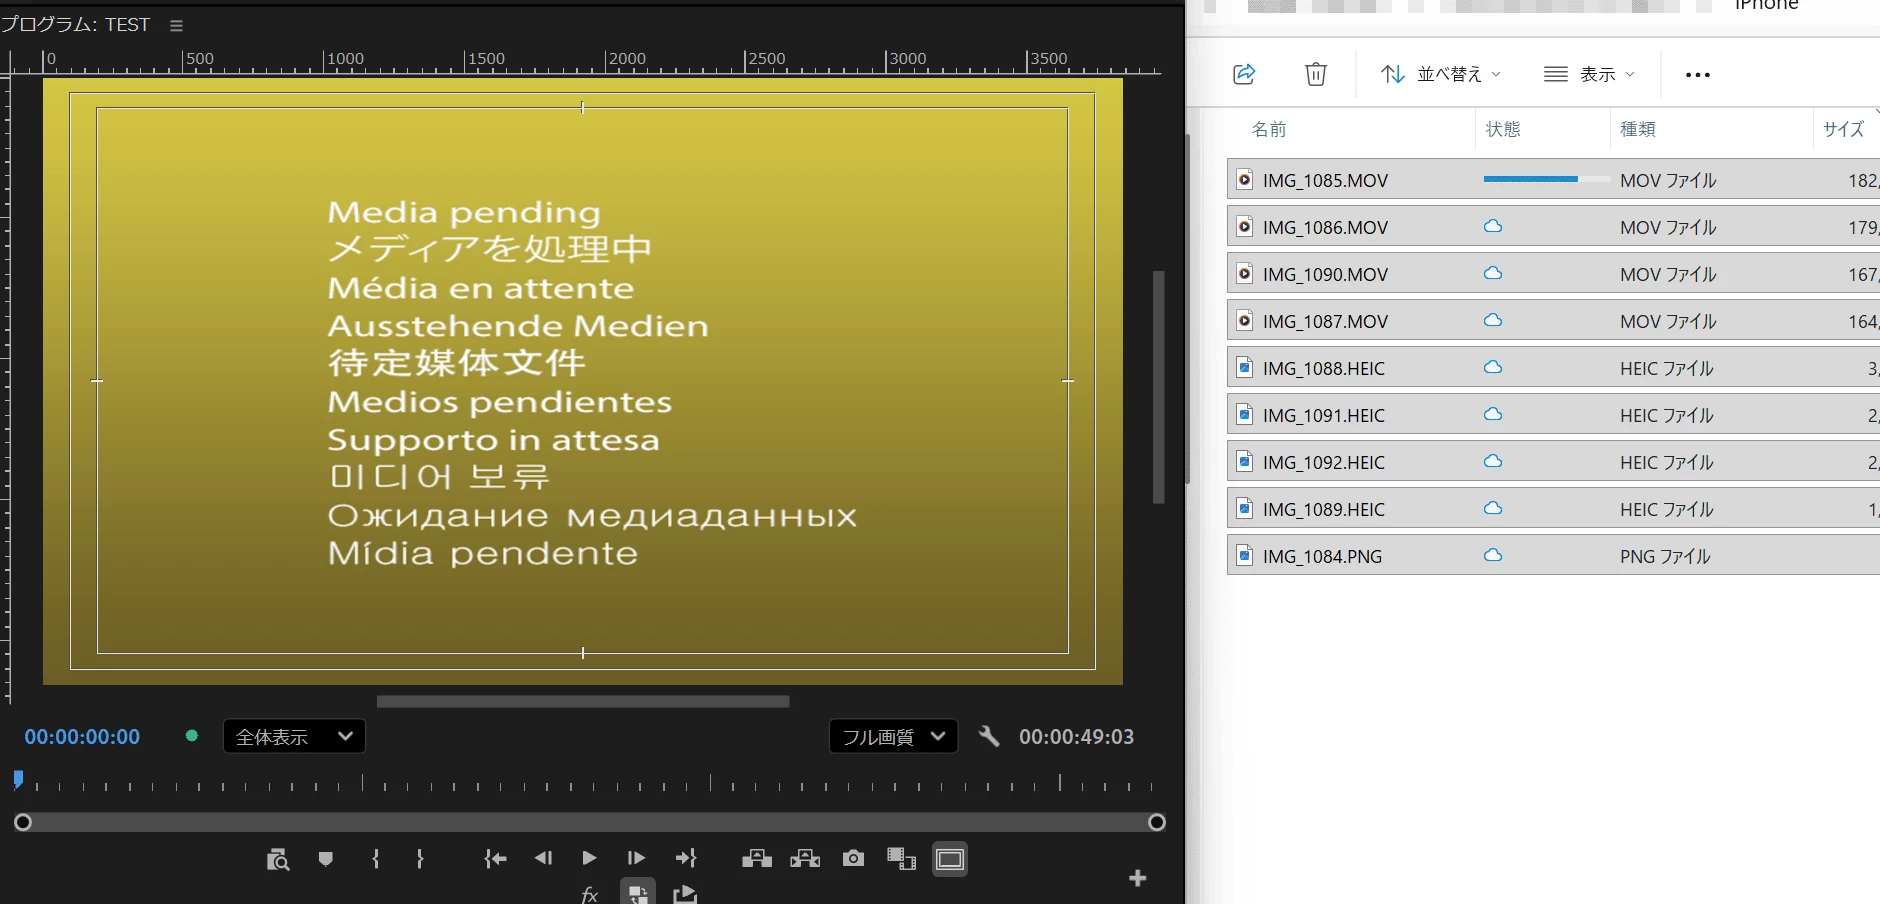Image resolution: width=1880 pixels, height=904 pixels.
Task: Step back one frame
Action: pyautogui.click(x=543, y=858)
